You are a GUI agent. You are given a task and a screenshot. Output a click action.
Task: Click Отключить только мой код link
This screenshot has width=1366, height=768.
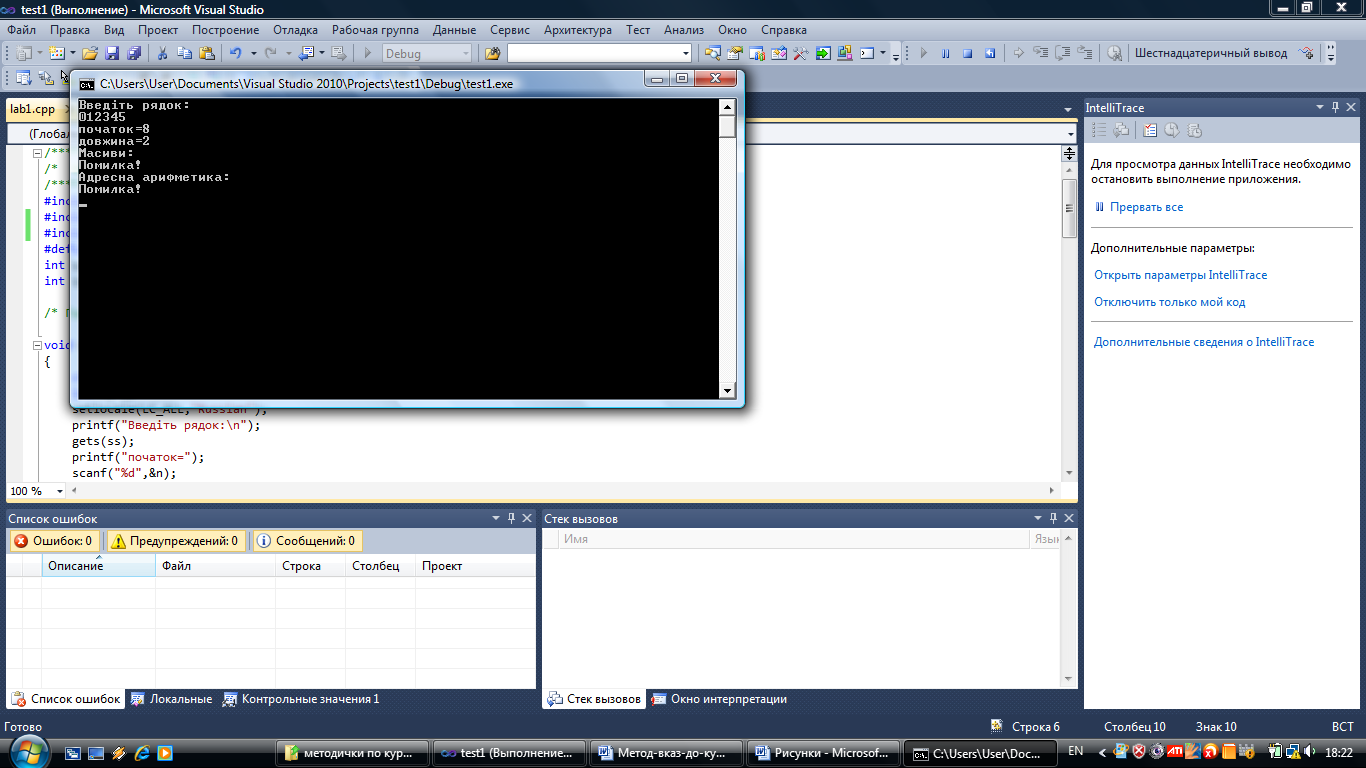pos(1169,302)
